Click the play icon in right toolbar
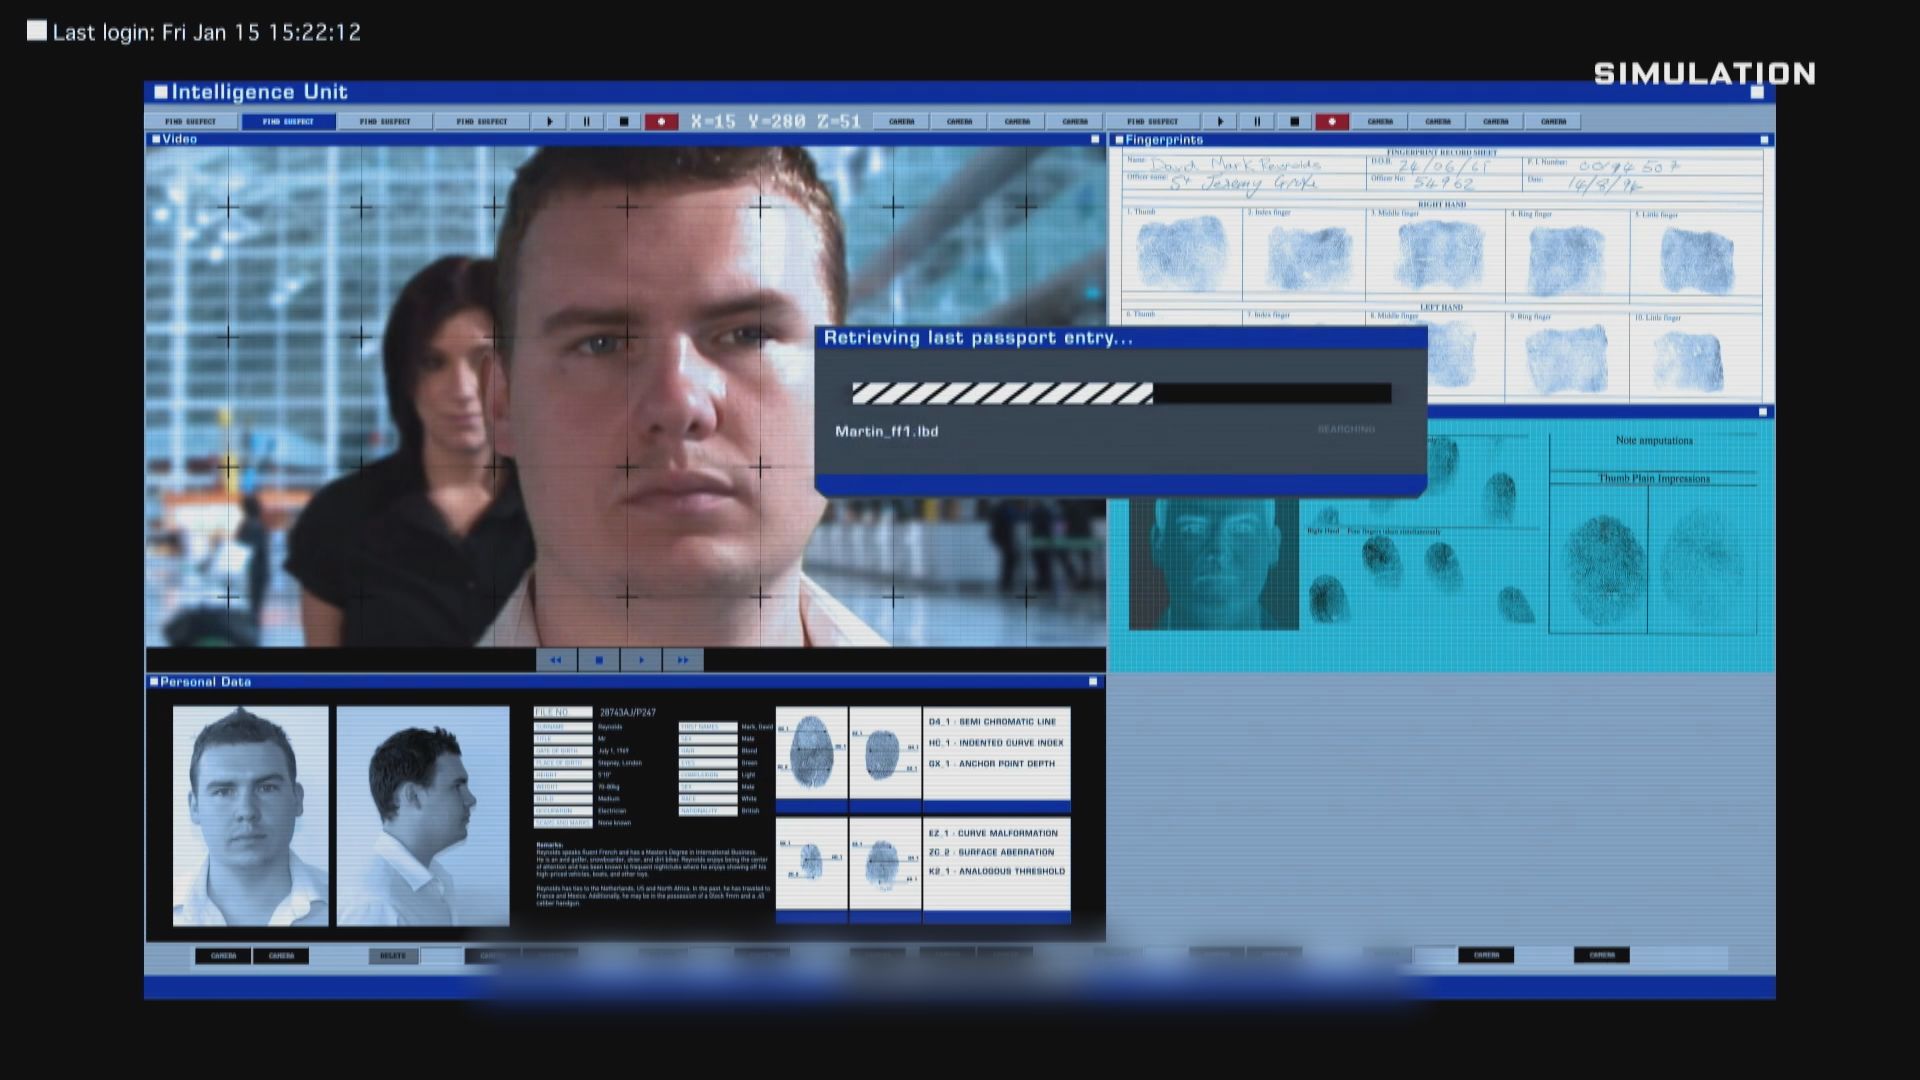The width and height of the screenshot is (1920, 1080). pyautogui.click(x=1219, y=122)
